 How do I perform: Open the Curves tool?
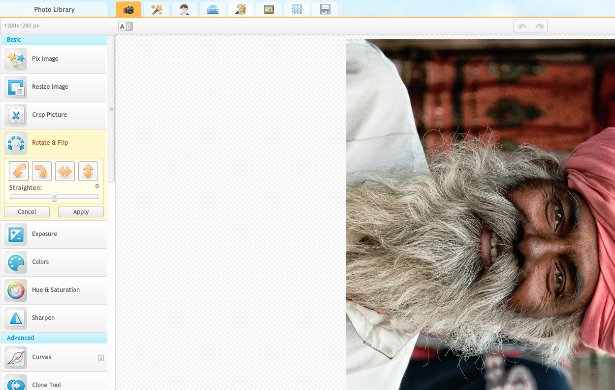click(54, 357)
